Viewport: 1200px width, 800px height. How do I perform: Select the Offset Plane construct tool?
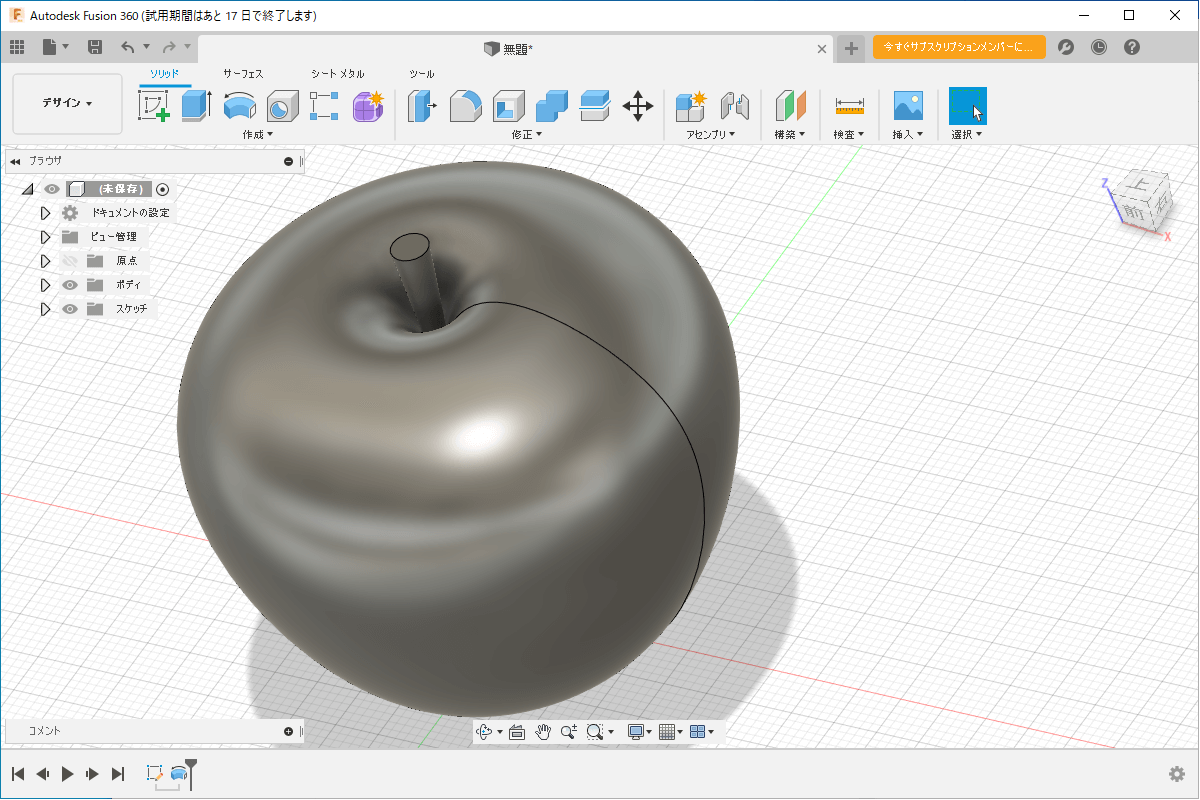tap(790, 105)
